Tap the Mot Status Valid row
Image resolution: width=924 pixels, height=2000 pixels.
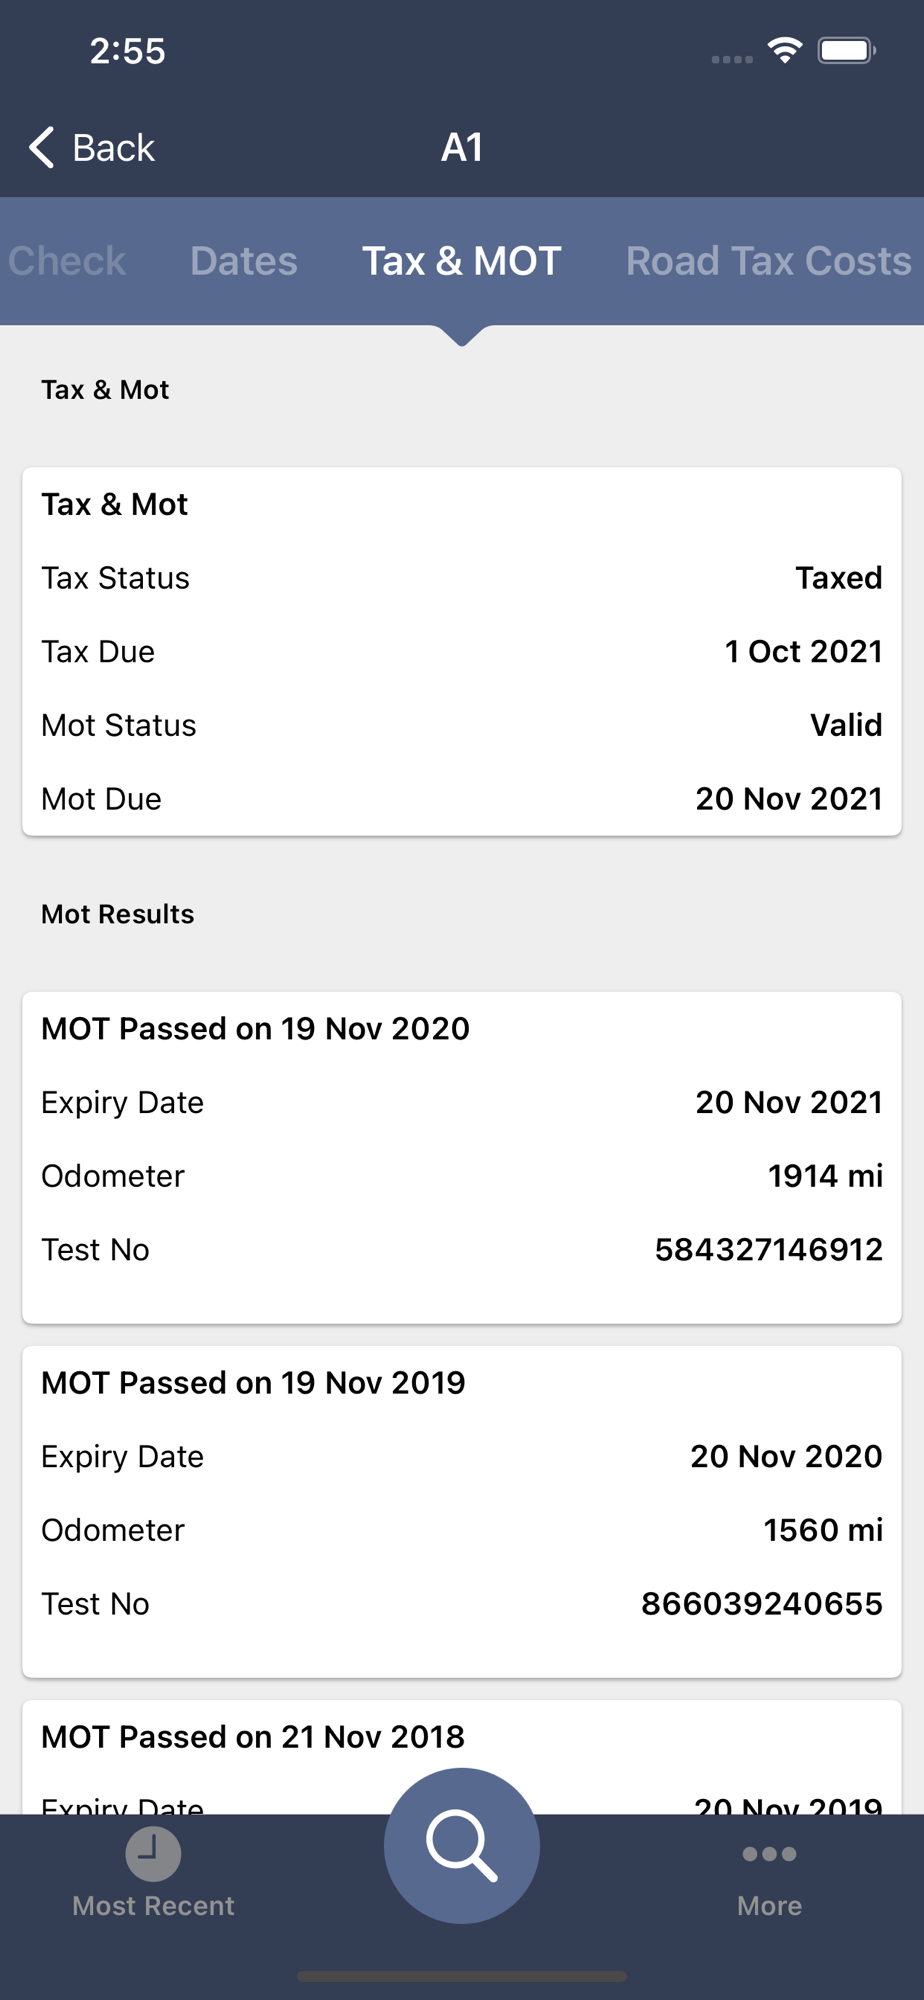462,725
